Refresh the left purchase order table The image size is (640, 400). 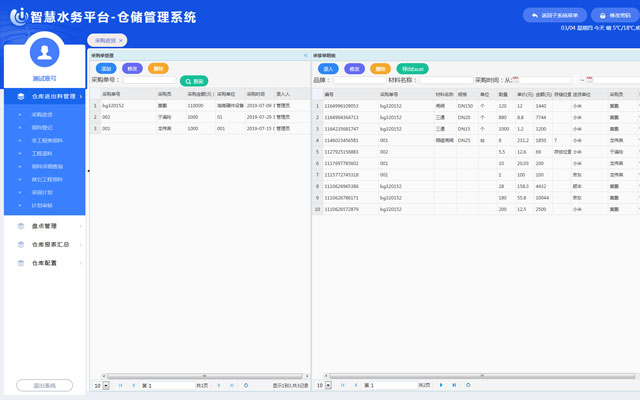point(247,385)
